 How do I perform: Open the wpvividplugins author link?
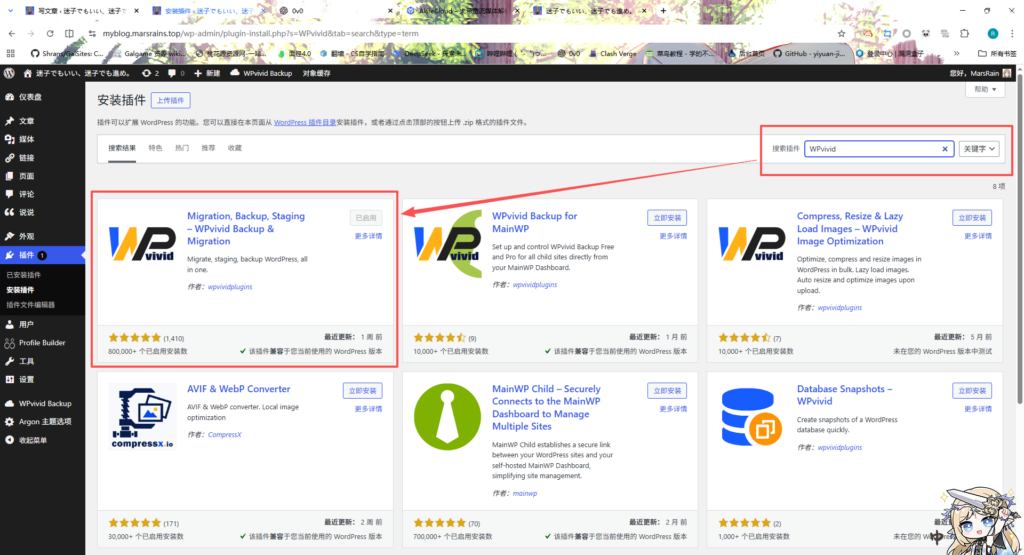pos(231,286)
